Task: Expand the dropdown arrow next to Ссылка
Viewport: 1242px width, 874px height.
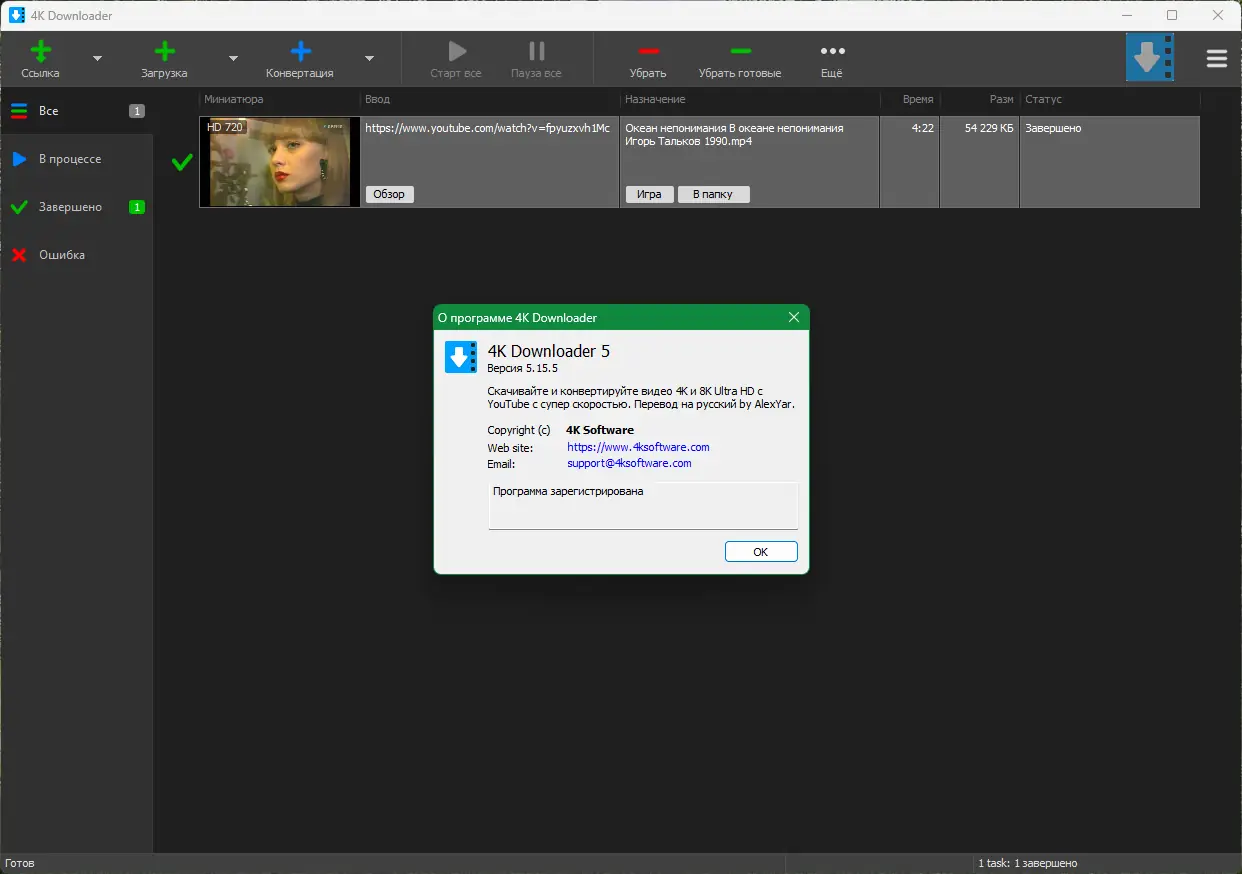Action: 97,59
